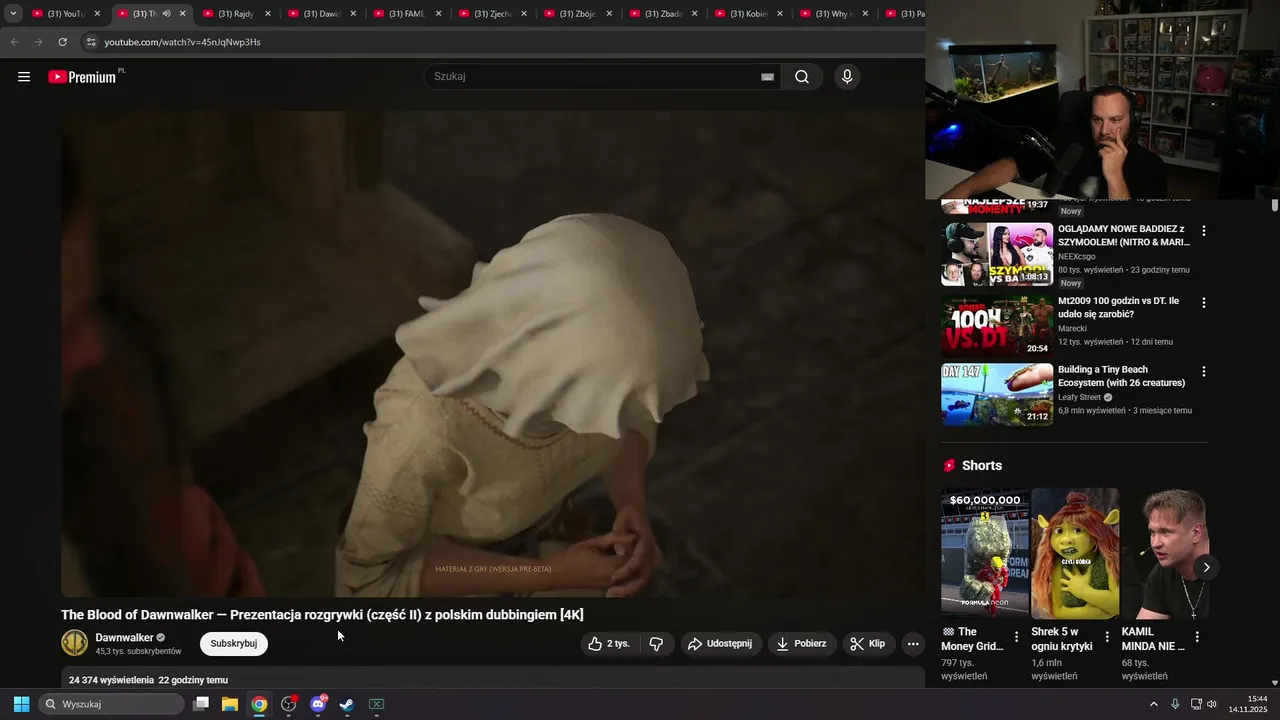1280x720 pixels.
Task: Click the on-screen keyboard icon in search
Action: click(x=767, y=77)
